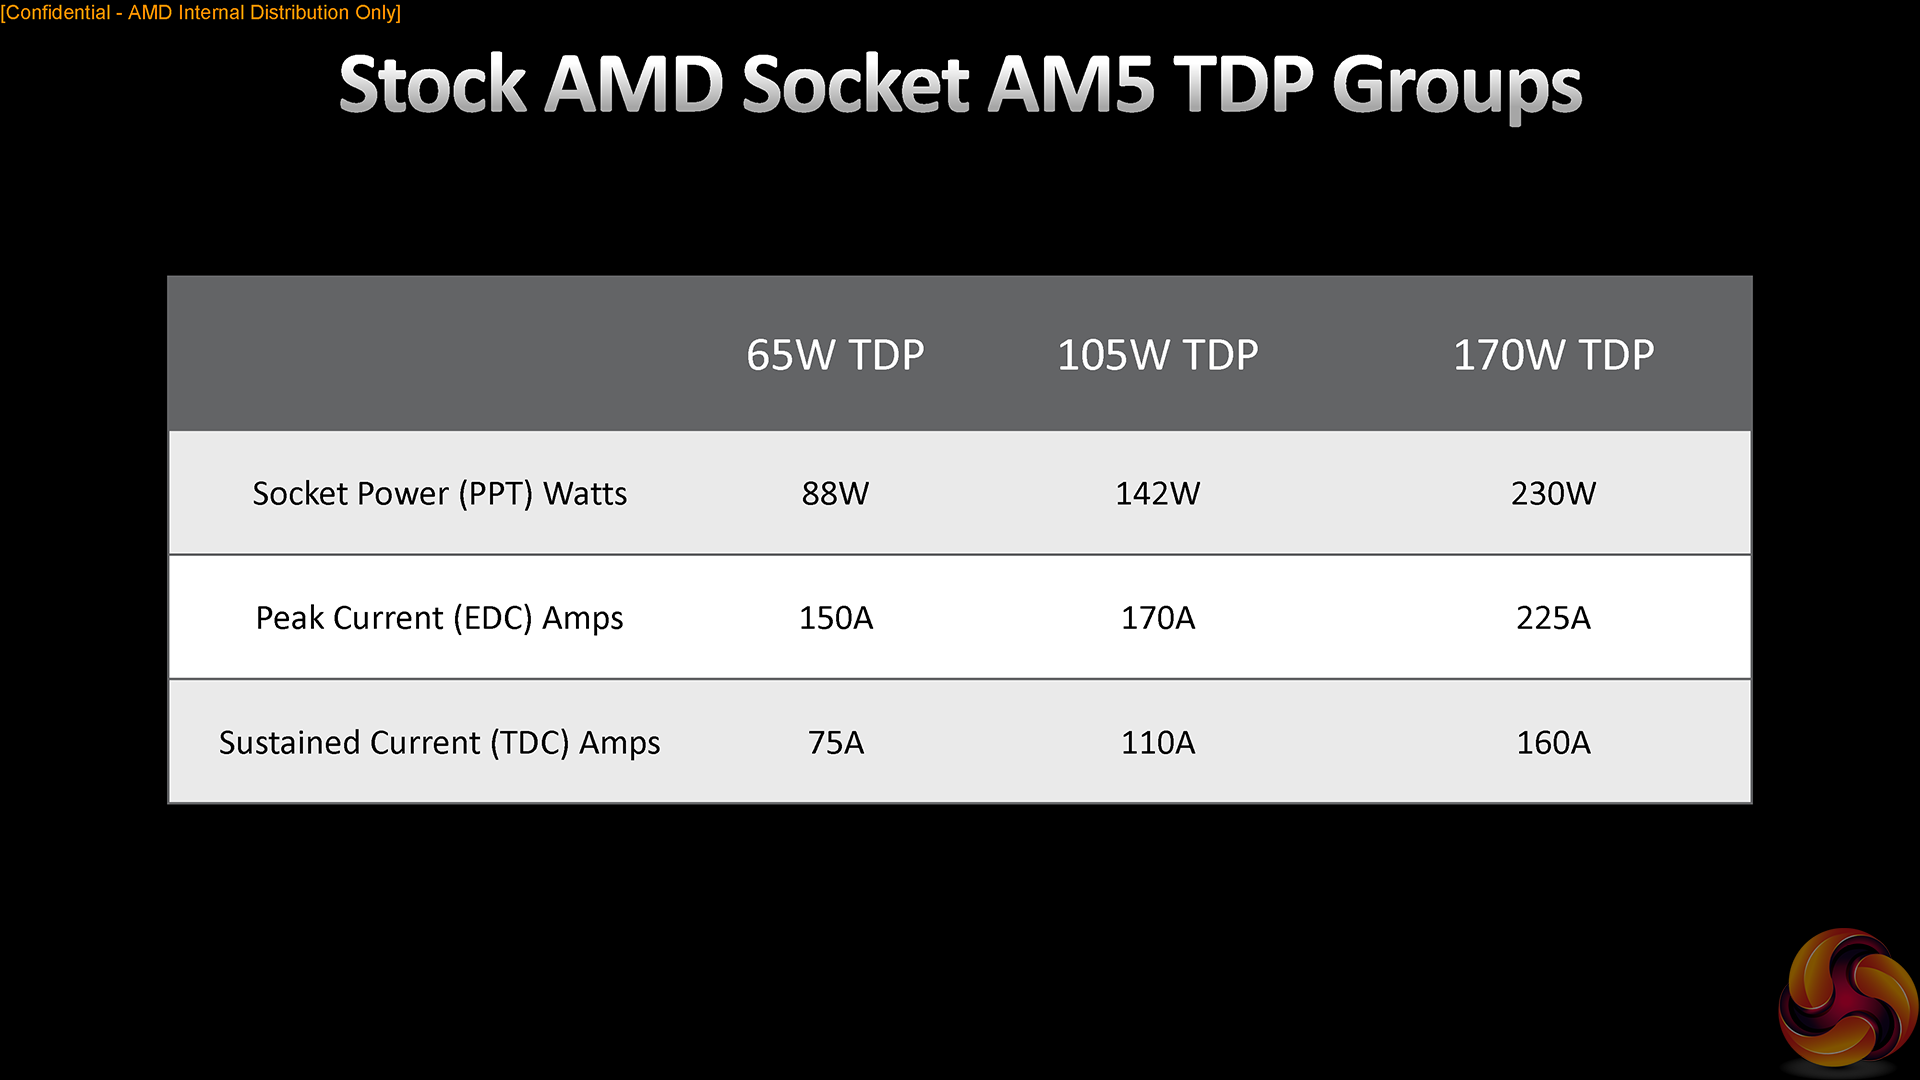Click the 170W TDP column header
Viewport: 1920px width, 1080px height.
[1553, 355]
